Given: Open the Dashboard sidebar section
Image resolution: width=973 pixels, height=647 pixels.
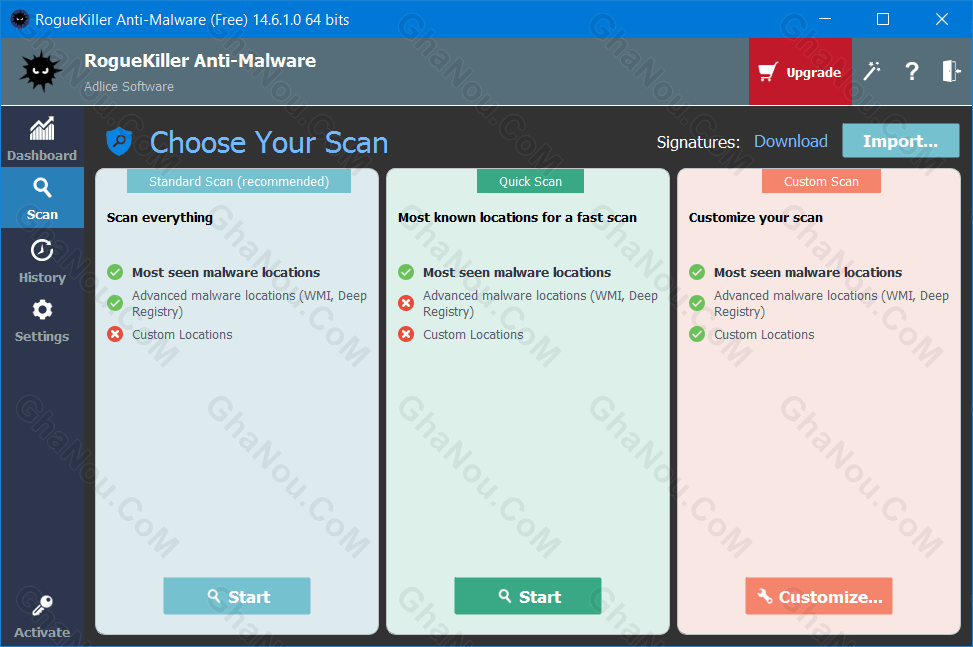Looking at the screenshot, I should pyautogui.click(x=42, y=139).
